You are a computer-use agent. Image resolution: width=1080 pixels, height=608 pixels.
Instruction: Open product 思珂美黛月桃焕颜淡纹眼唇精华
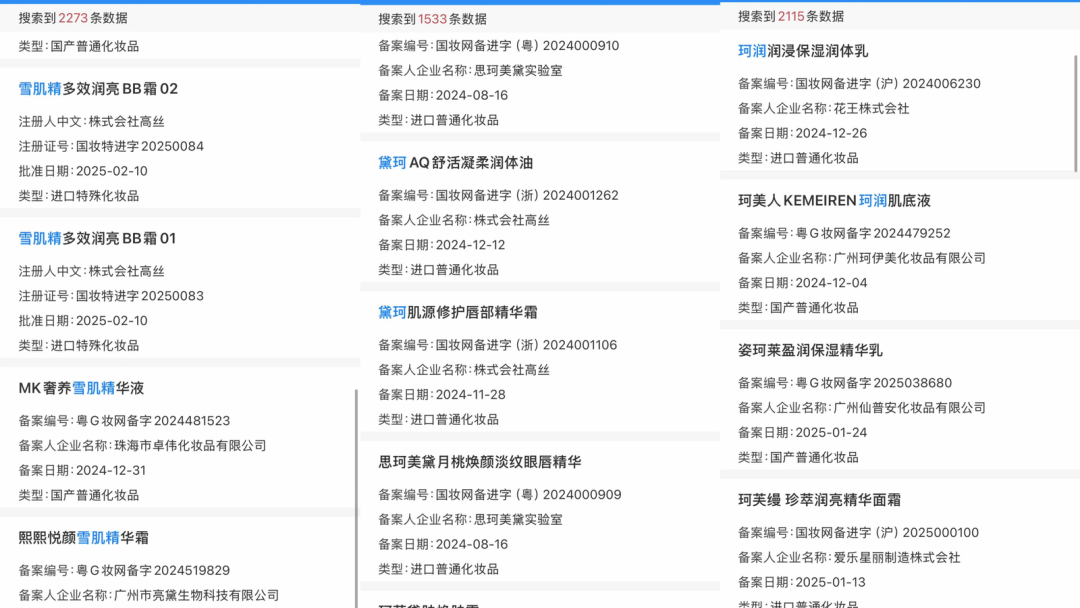tap(479, 462)
